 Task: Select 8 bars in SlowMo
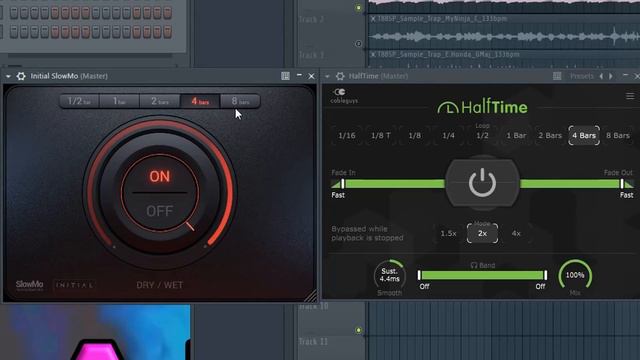point(240,101)
